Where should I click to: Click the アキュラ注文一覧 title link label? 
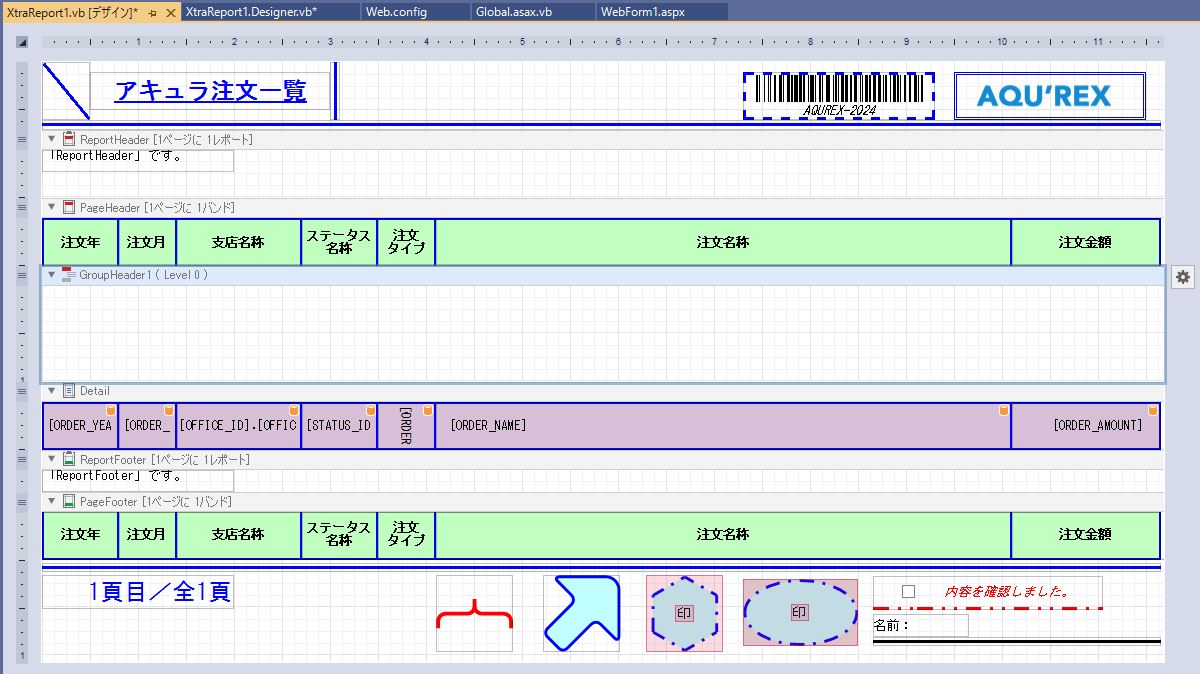[210, 91]
